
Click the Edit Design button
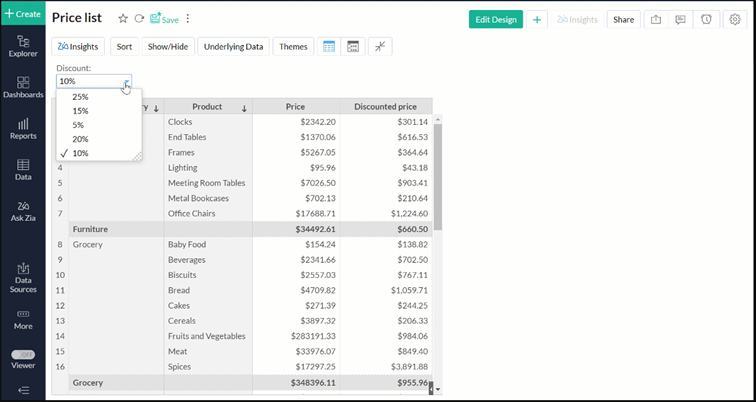496,19
